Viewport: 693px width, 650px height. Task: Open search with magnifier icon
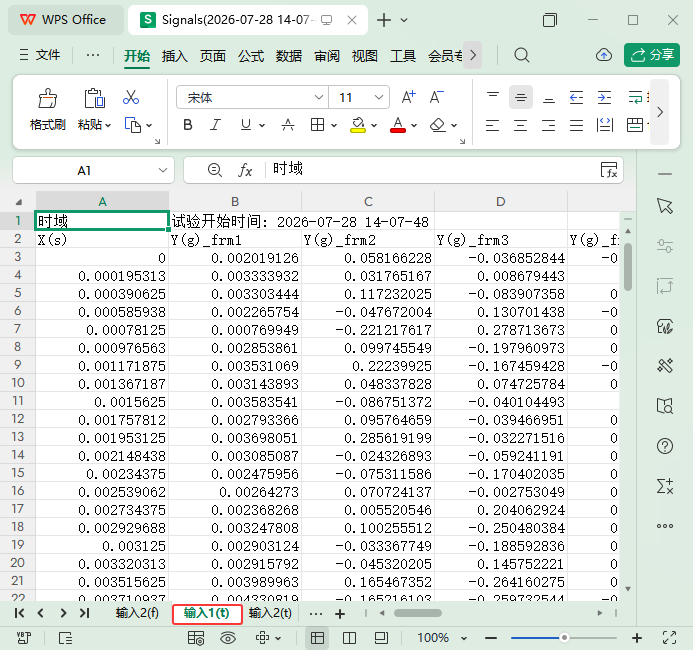pyautogui.click(x=522, y=55)
